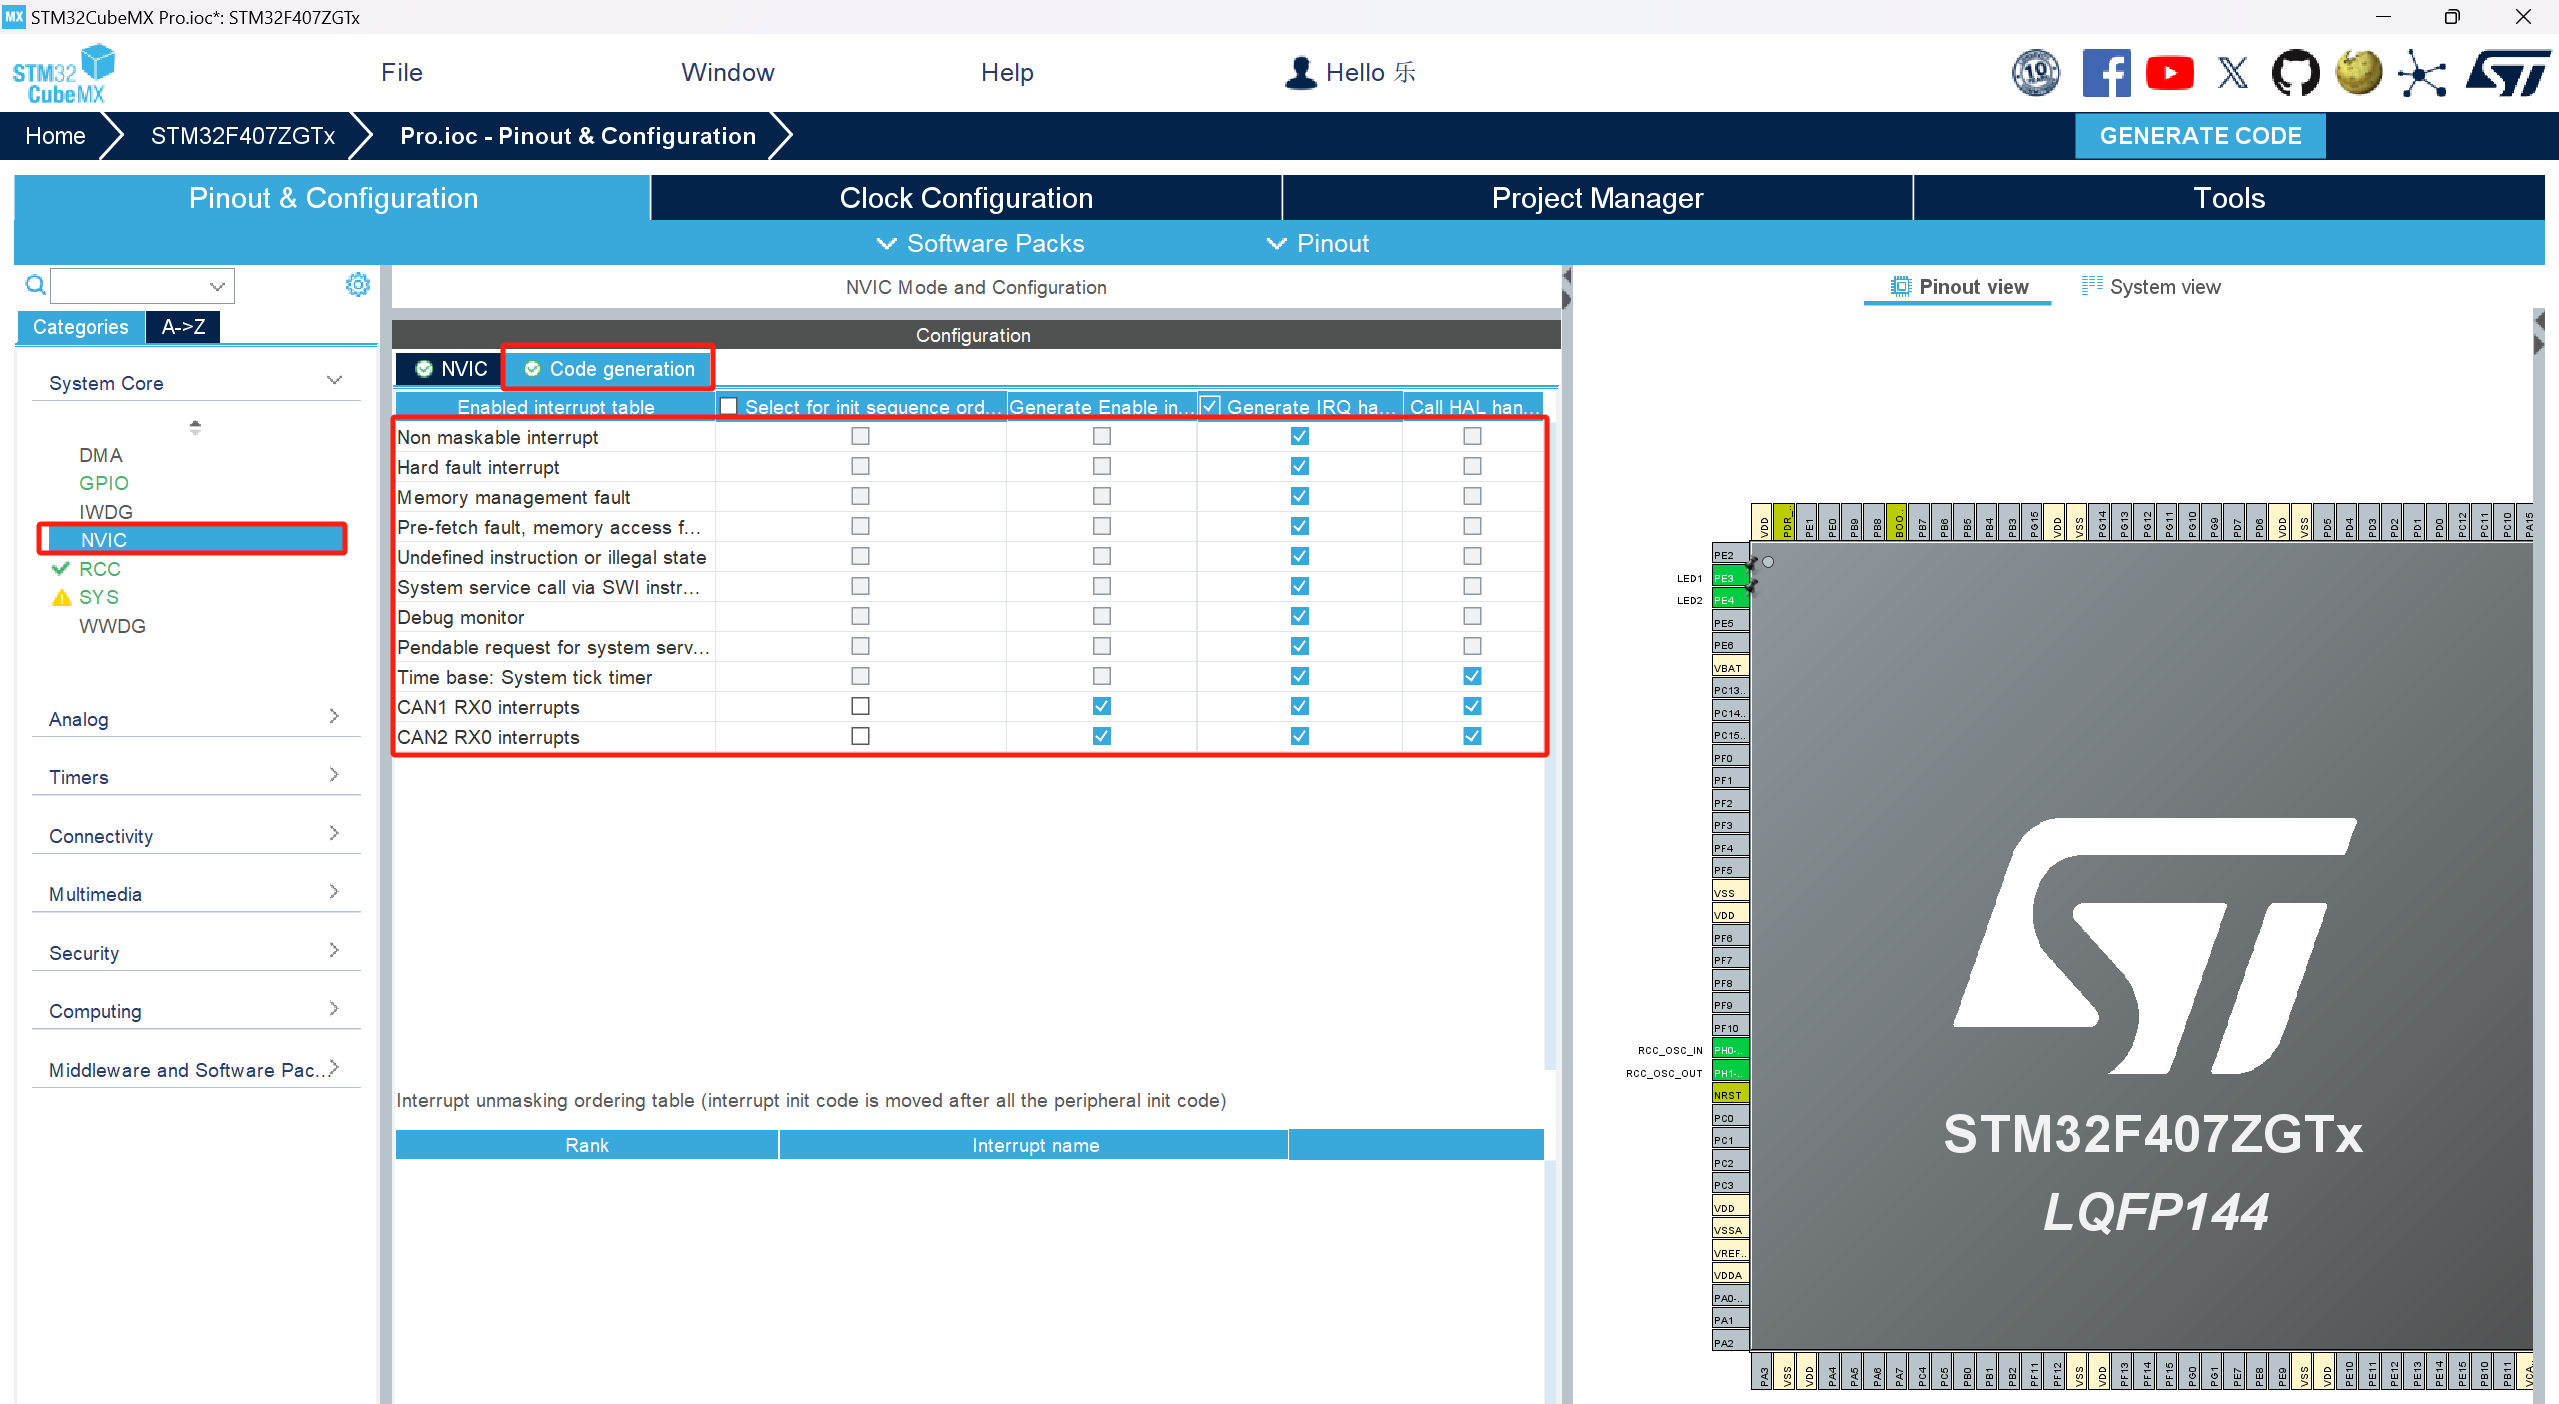This screenshot has height=1404, width=2559.
Task: Open the Software Packs dropdown menu
Action: (980, 243)
